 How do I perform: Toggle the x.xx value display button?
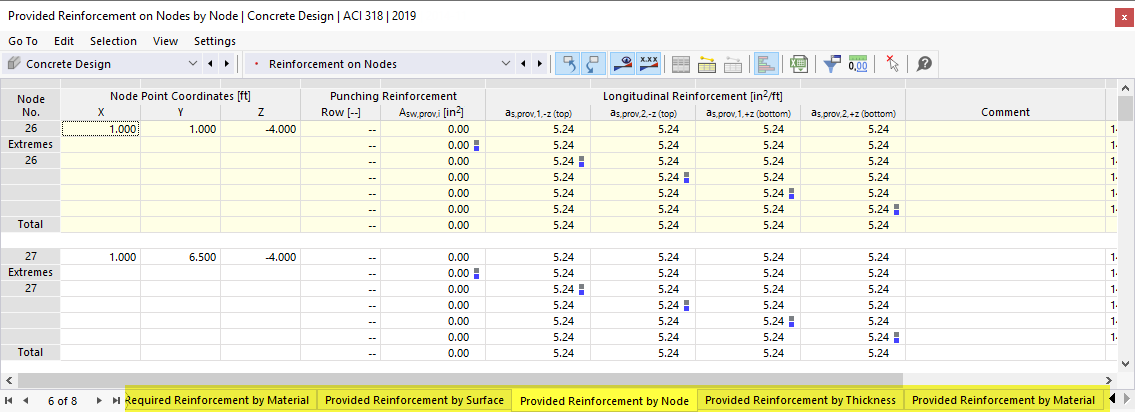(648, 63)
